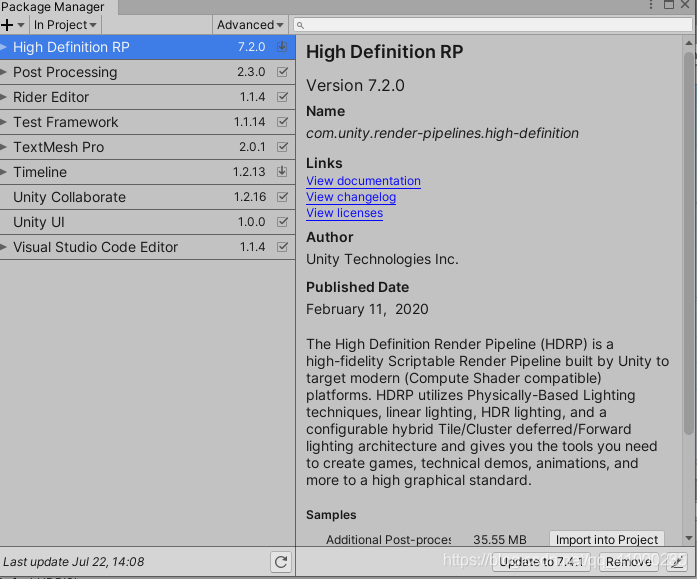
Task: Click the 35.55 MB sample size
Action: (x=500, y=540)
